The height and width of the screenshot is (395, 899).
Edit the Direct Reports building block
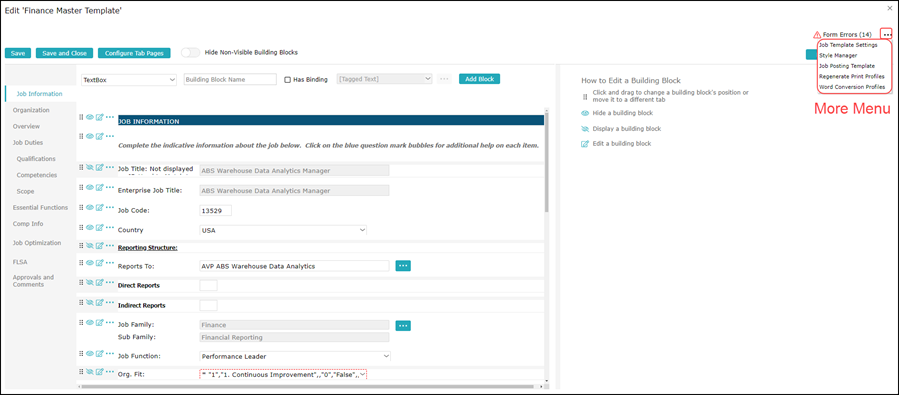coord(99,282)
